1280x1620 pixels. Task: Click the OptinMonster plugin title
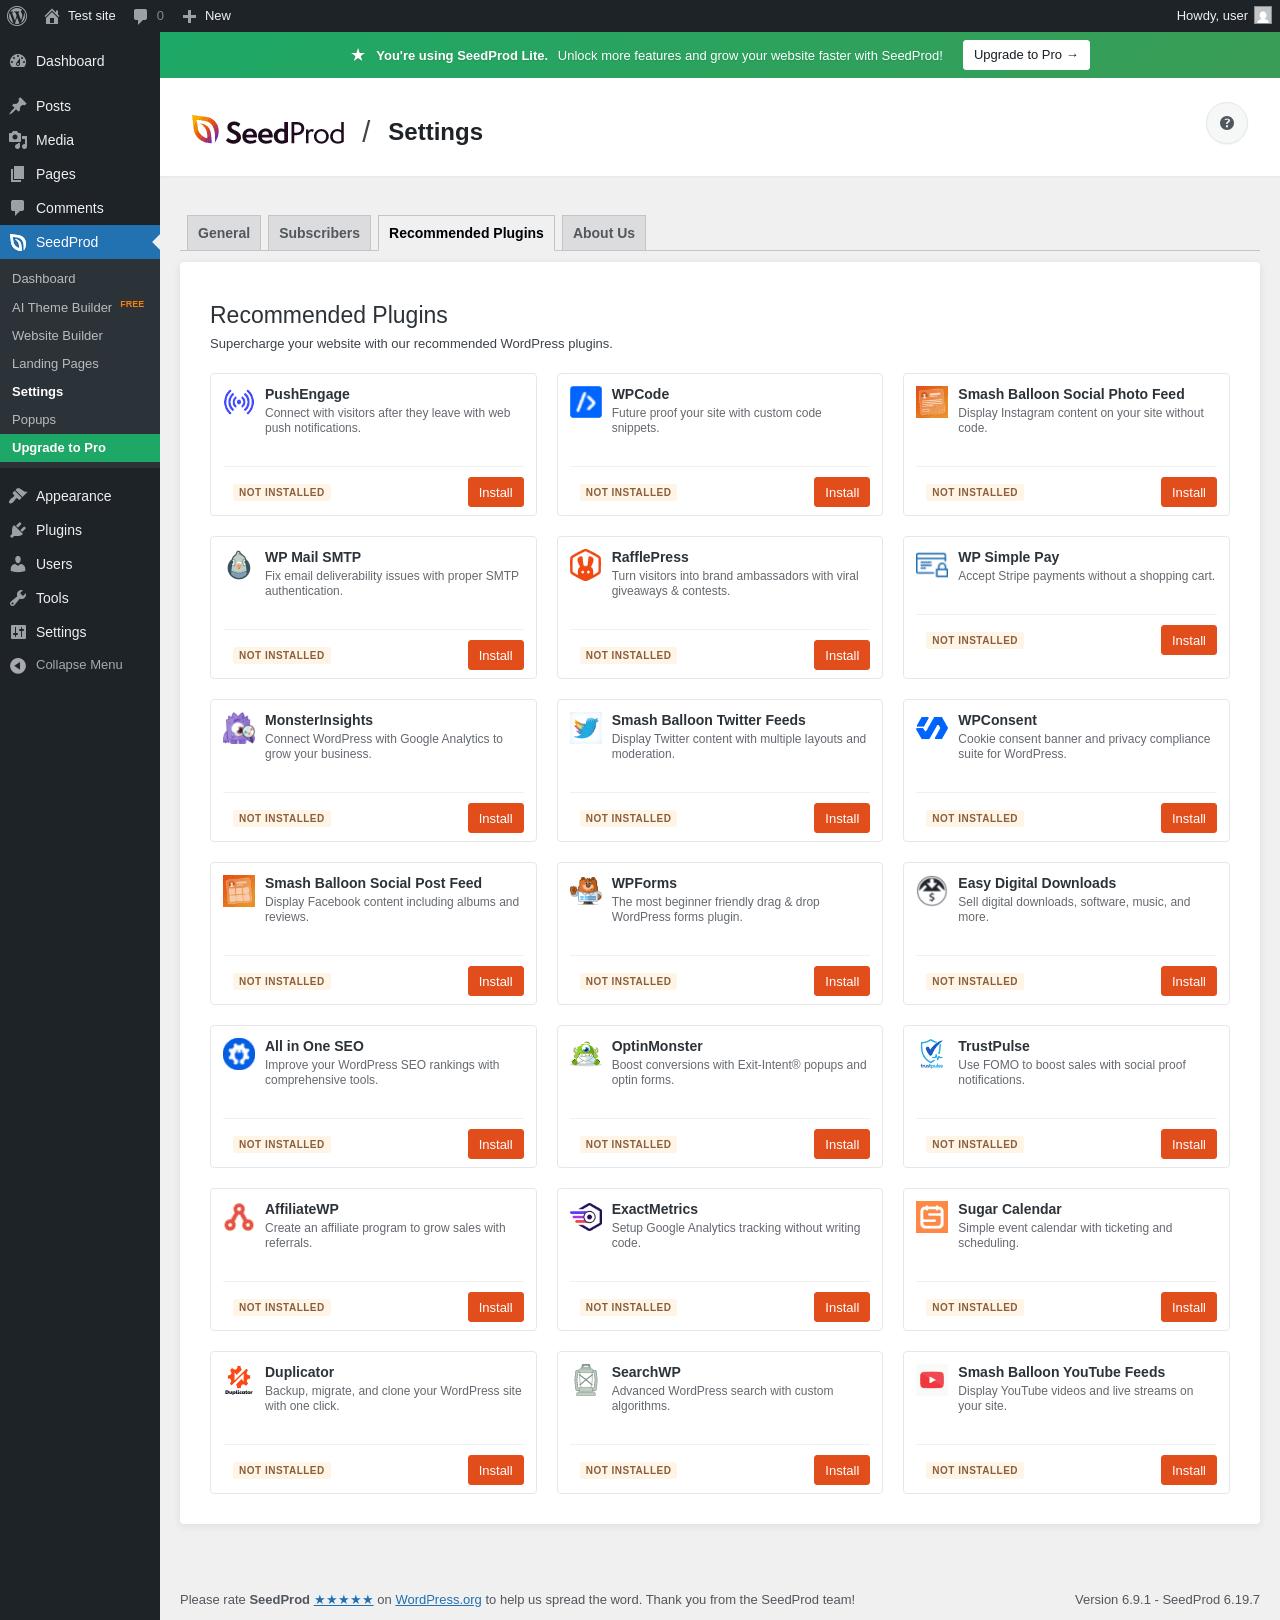[657, 1046]
